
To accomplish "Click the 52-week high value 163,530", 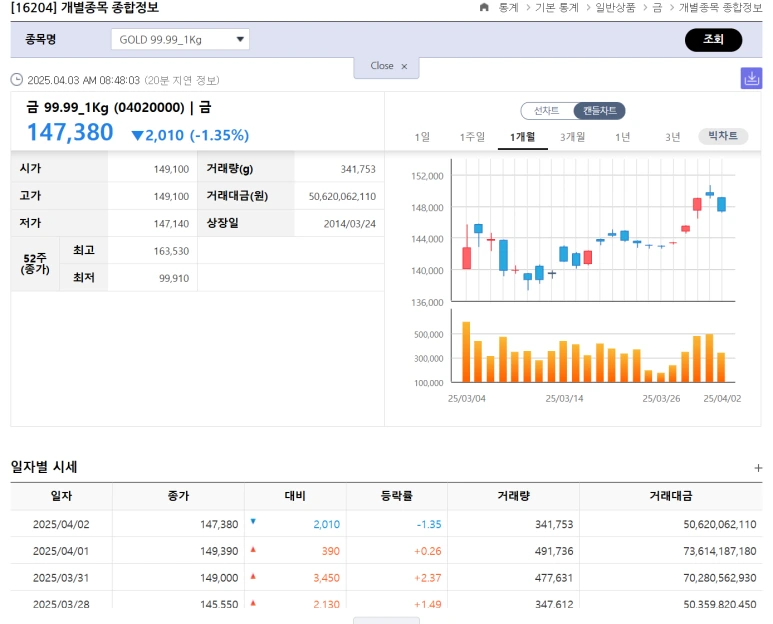I will (x=171, y=251).
